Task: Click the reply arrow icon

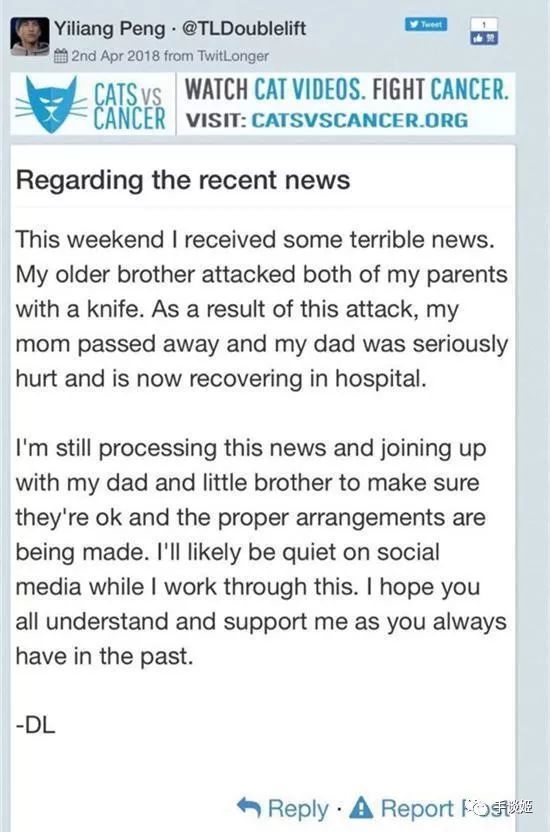Action: pyautogui.click(x=249, y=807)
